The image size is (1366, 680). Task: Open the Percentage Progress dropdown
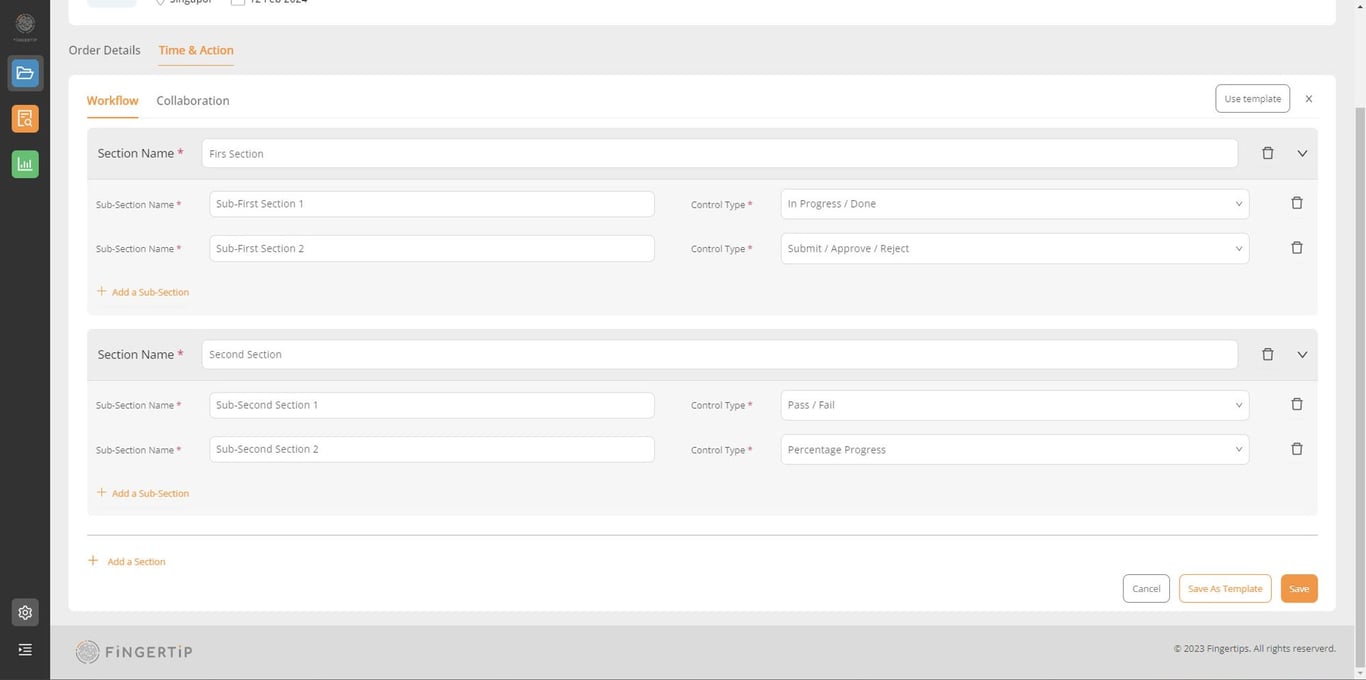click(x=1014, y=450)
